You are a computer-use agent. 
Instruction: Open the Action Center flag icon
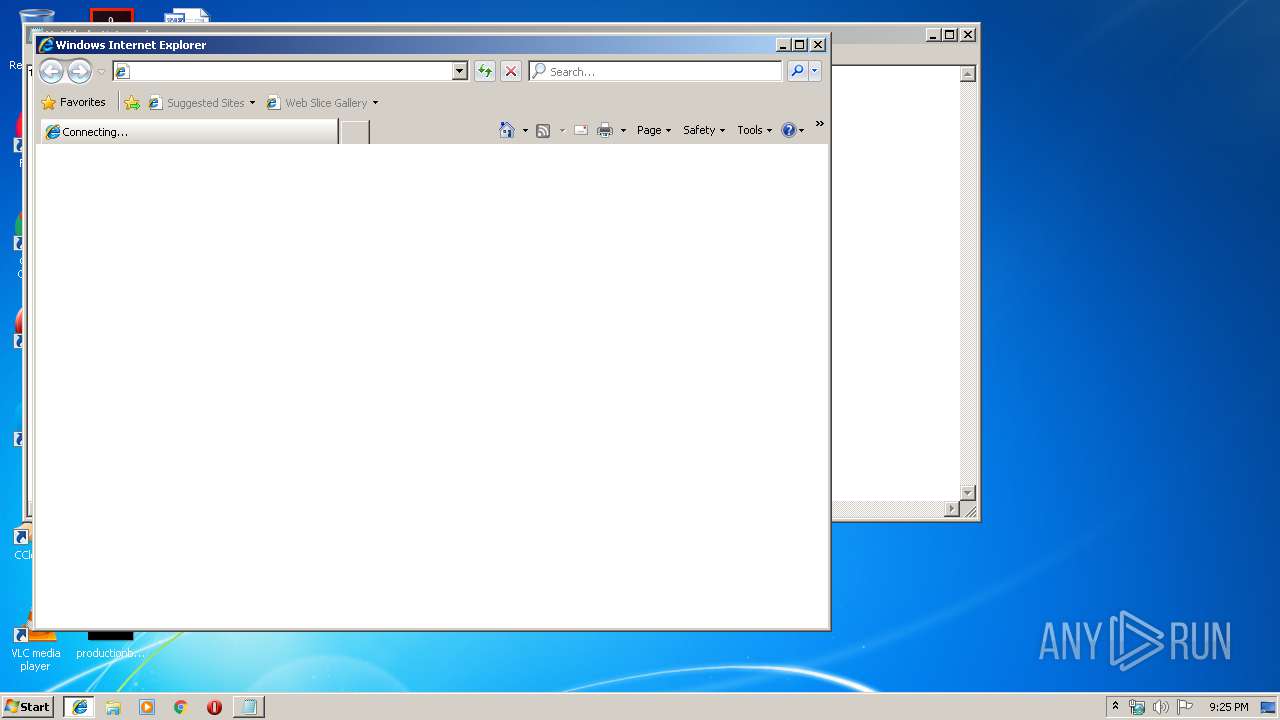[1185, 707]
